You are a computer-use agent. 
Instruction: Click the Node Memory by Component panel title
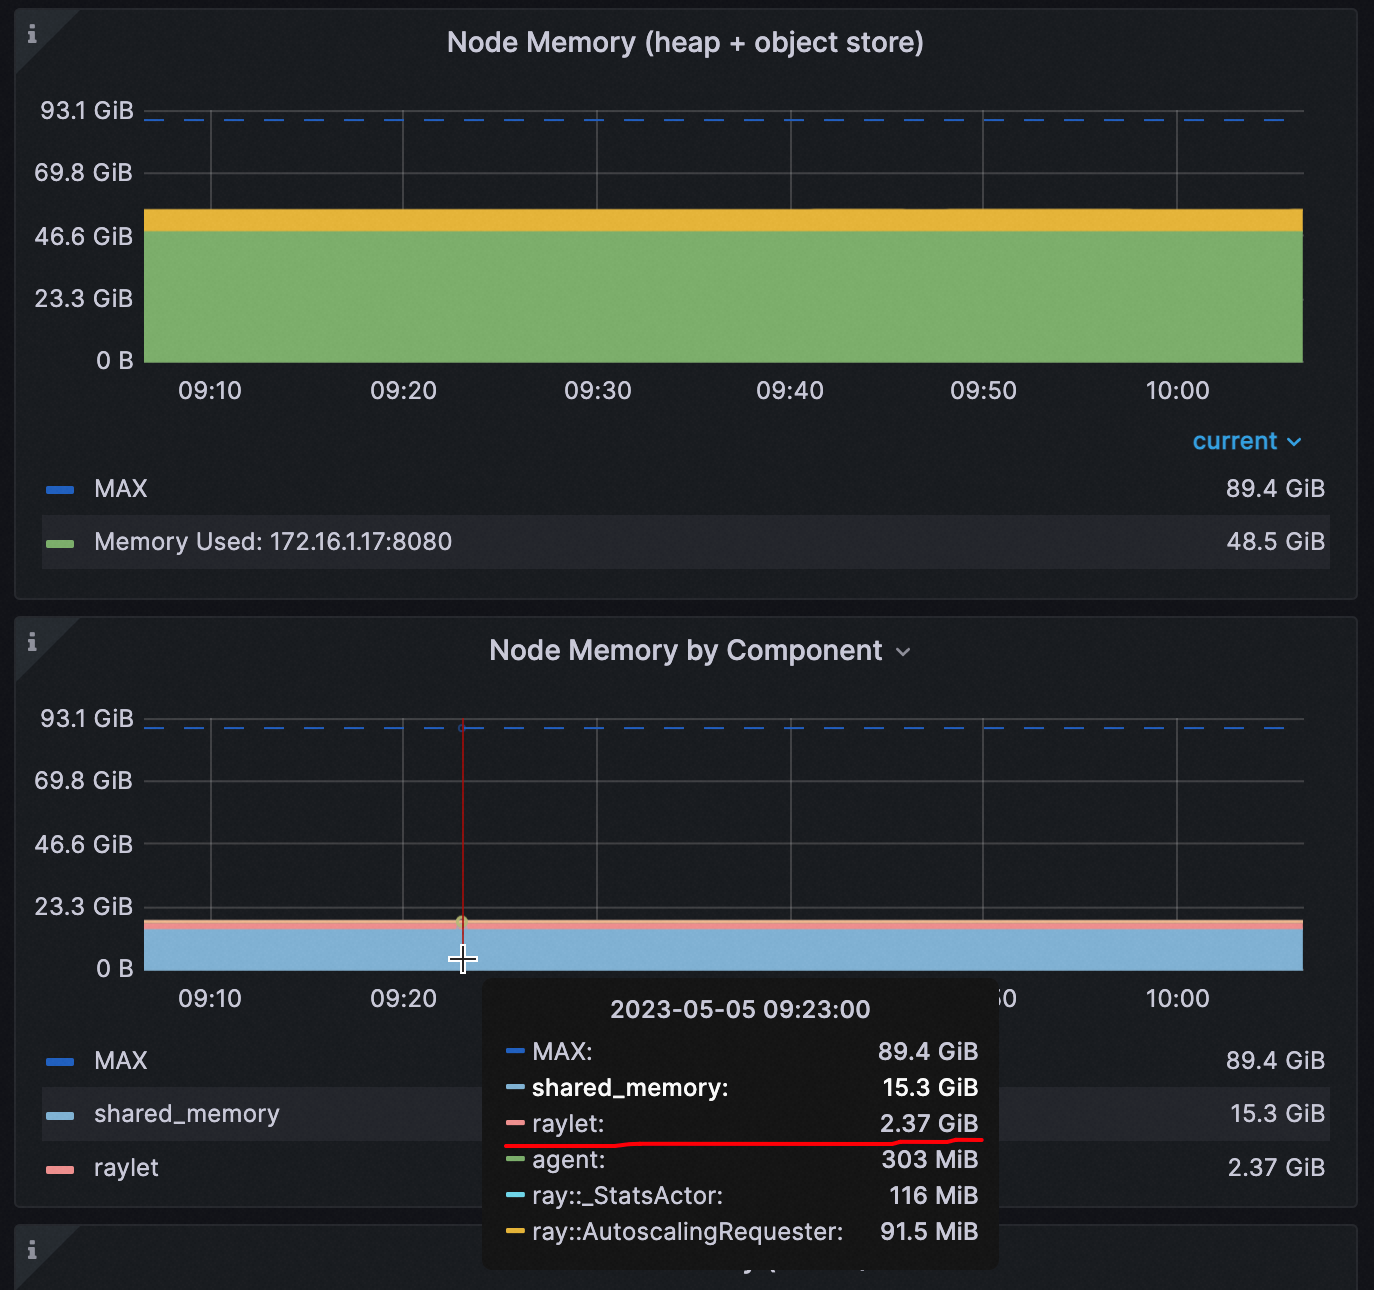[686, 650]
